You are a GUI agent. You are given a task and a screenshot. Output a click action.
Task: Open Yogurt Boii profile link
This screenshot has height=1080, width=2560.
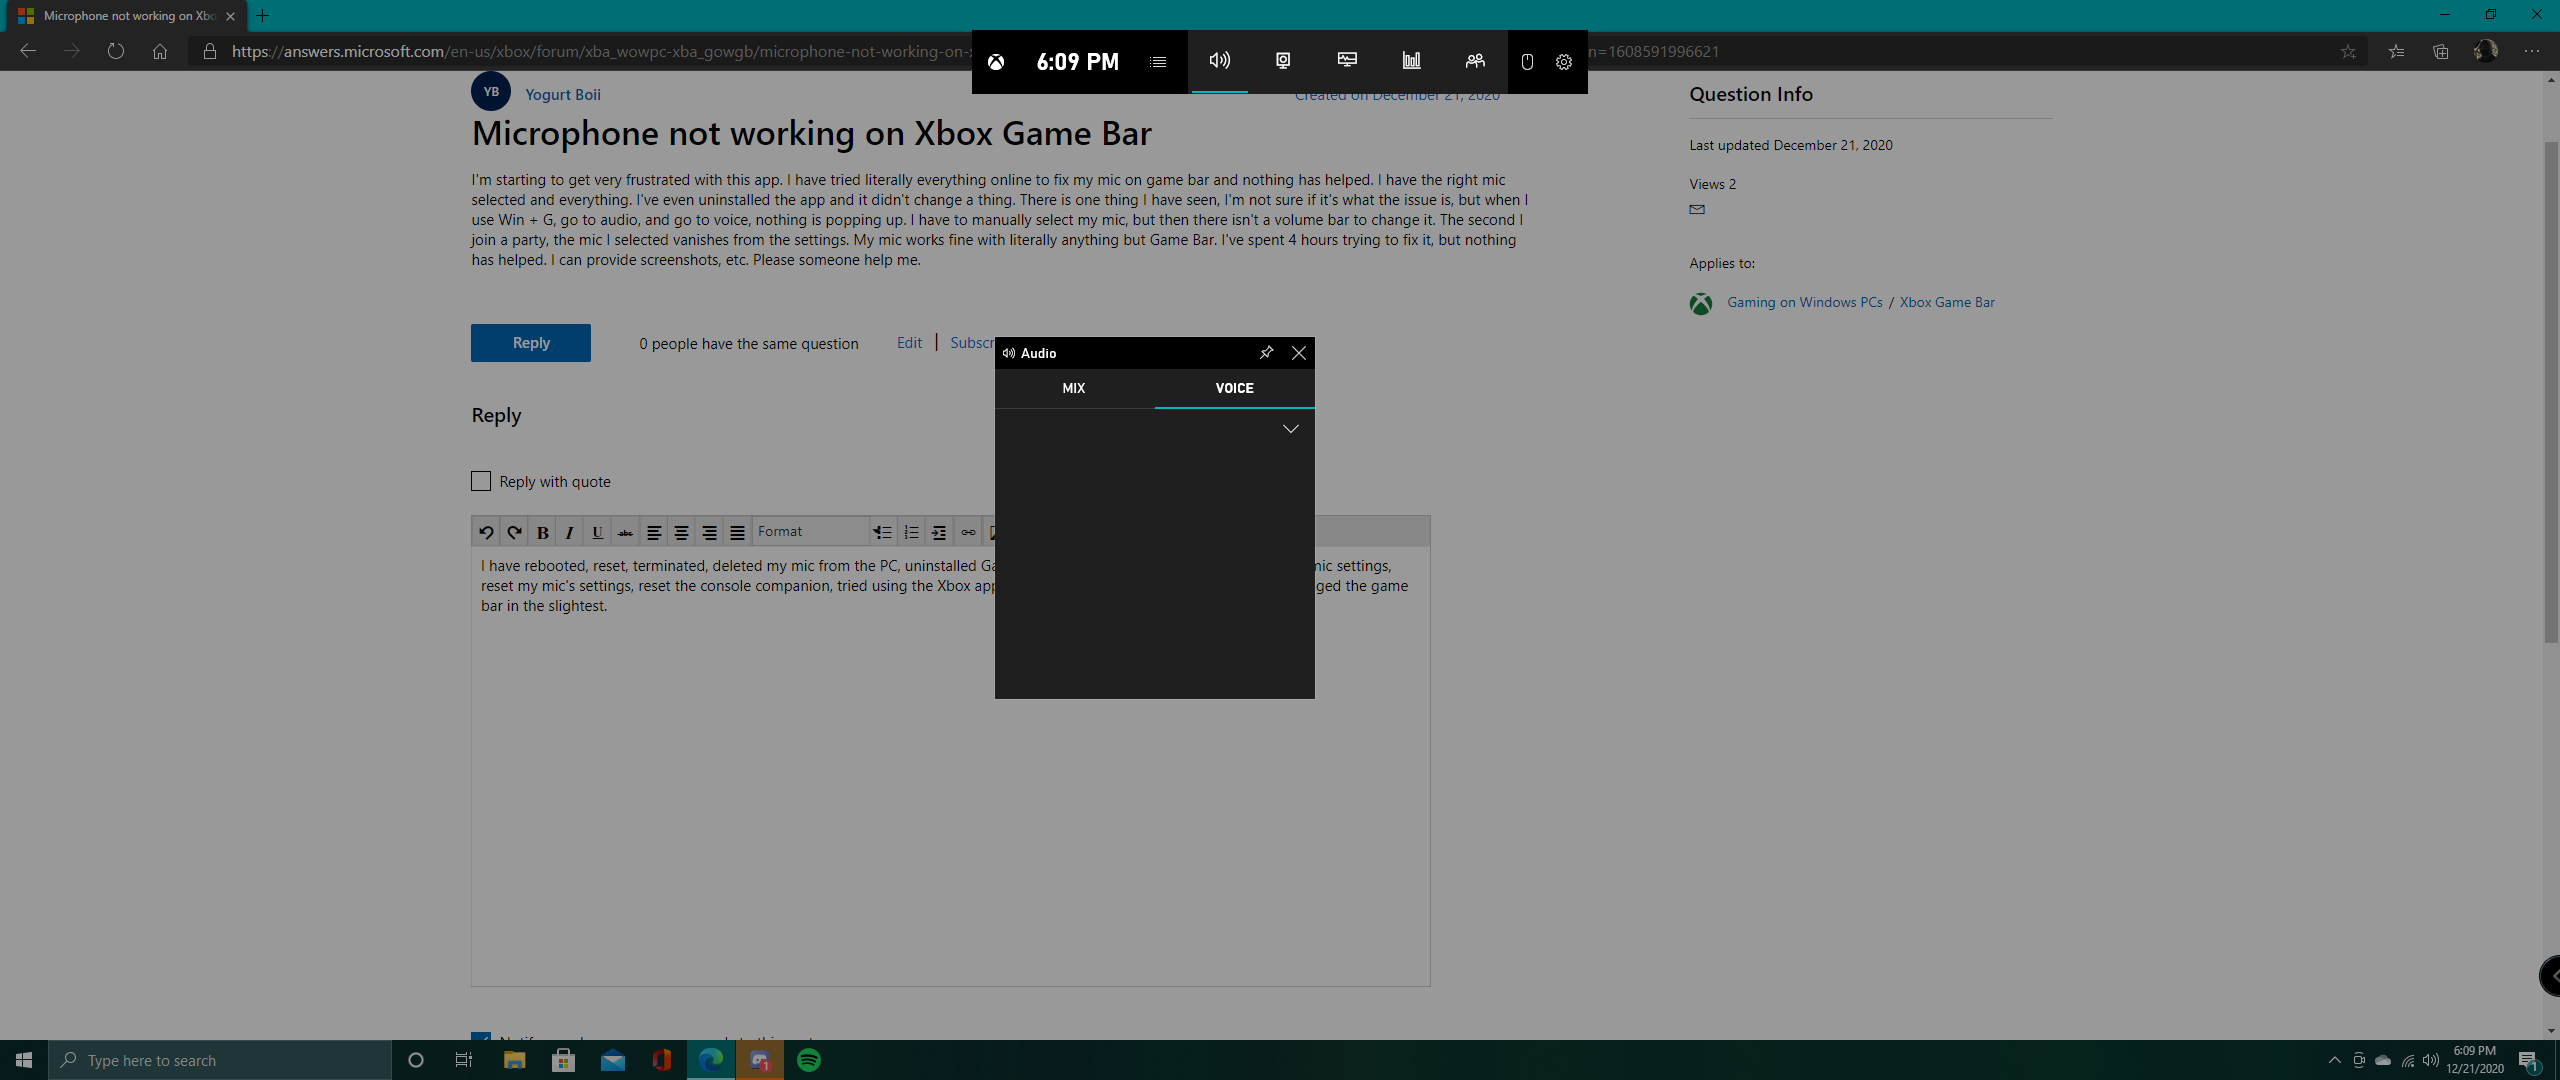(x=563, y=95)
